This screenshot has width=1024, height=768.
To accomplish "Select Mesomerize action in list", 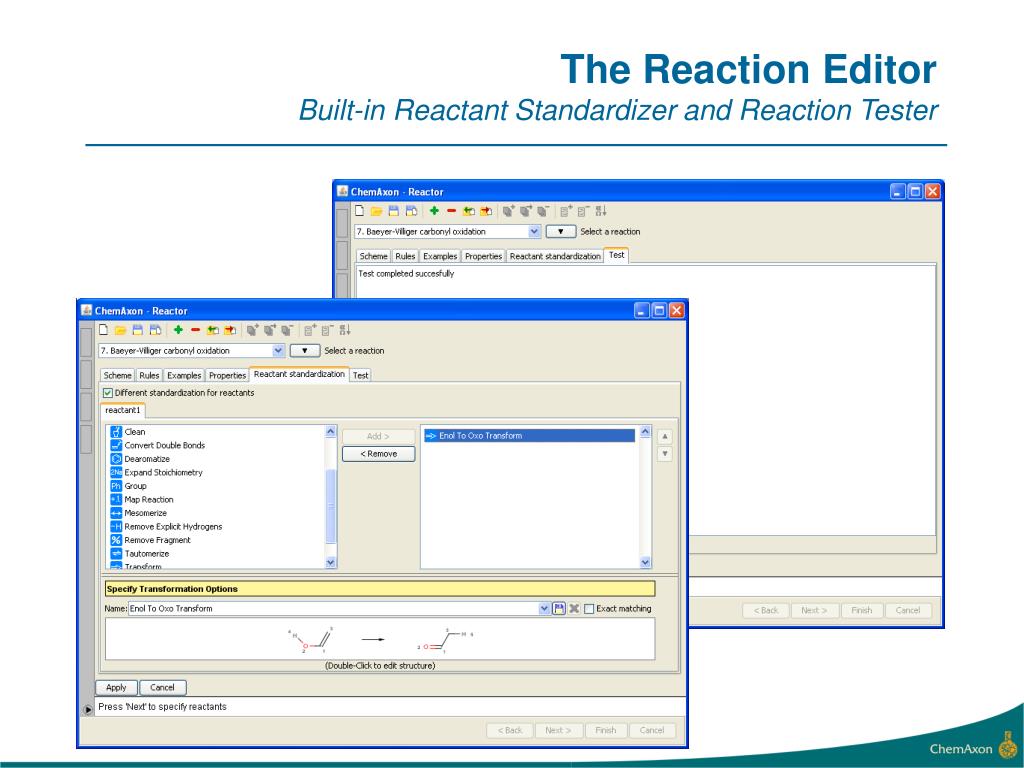I will (x=139, y=513).
